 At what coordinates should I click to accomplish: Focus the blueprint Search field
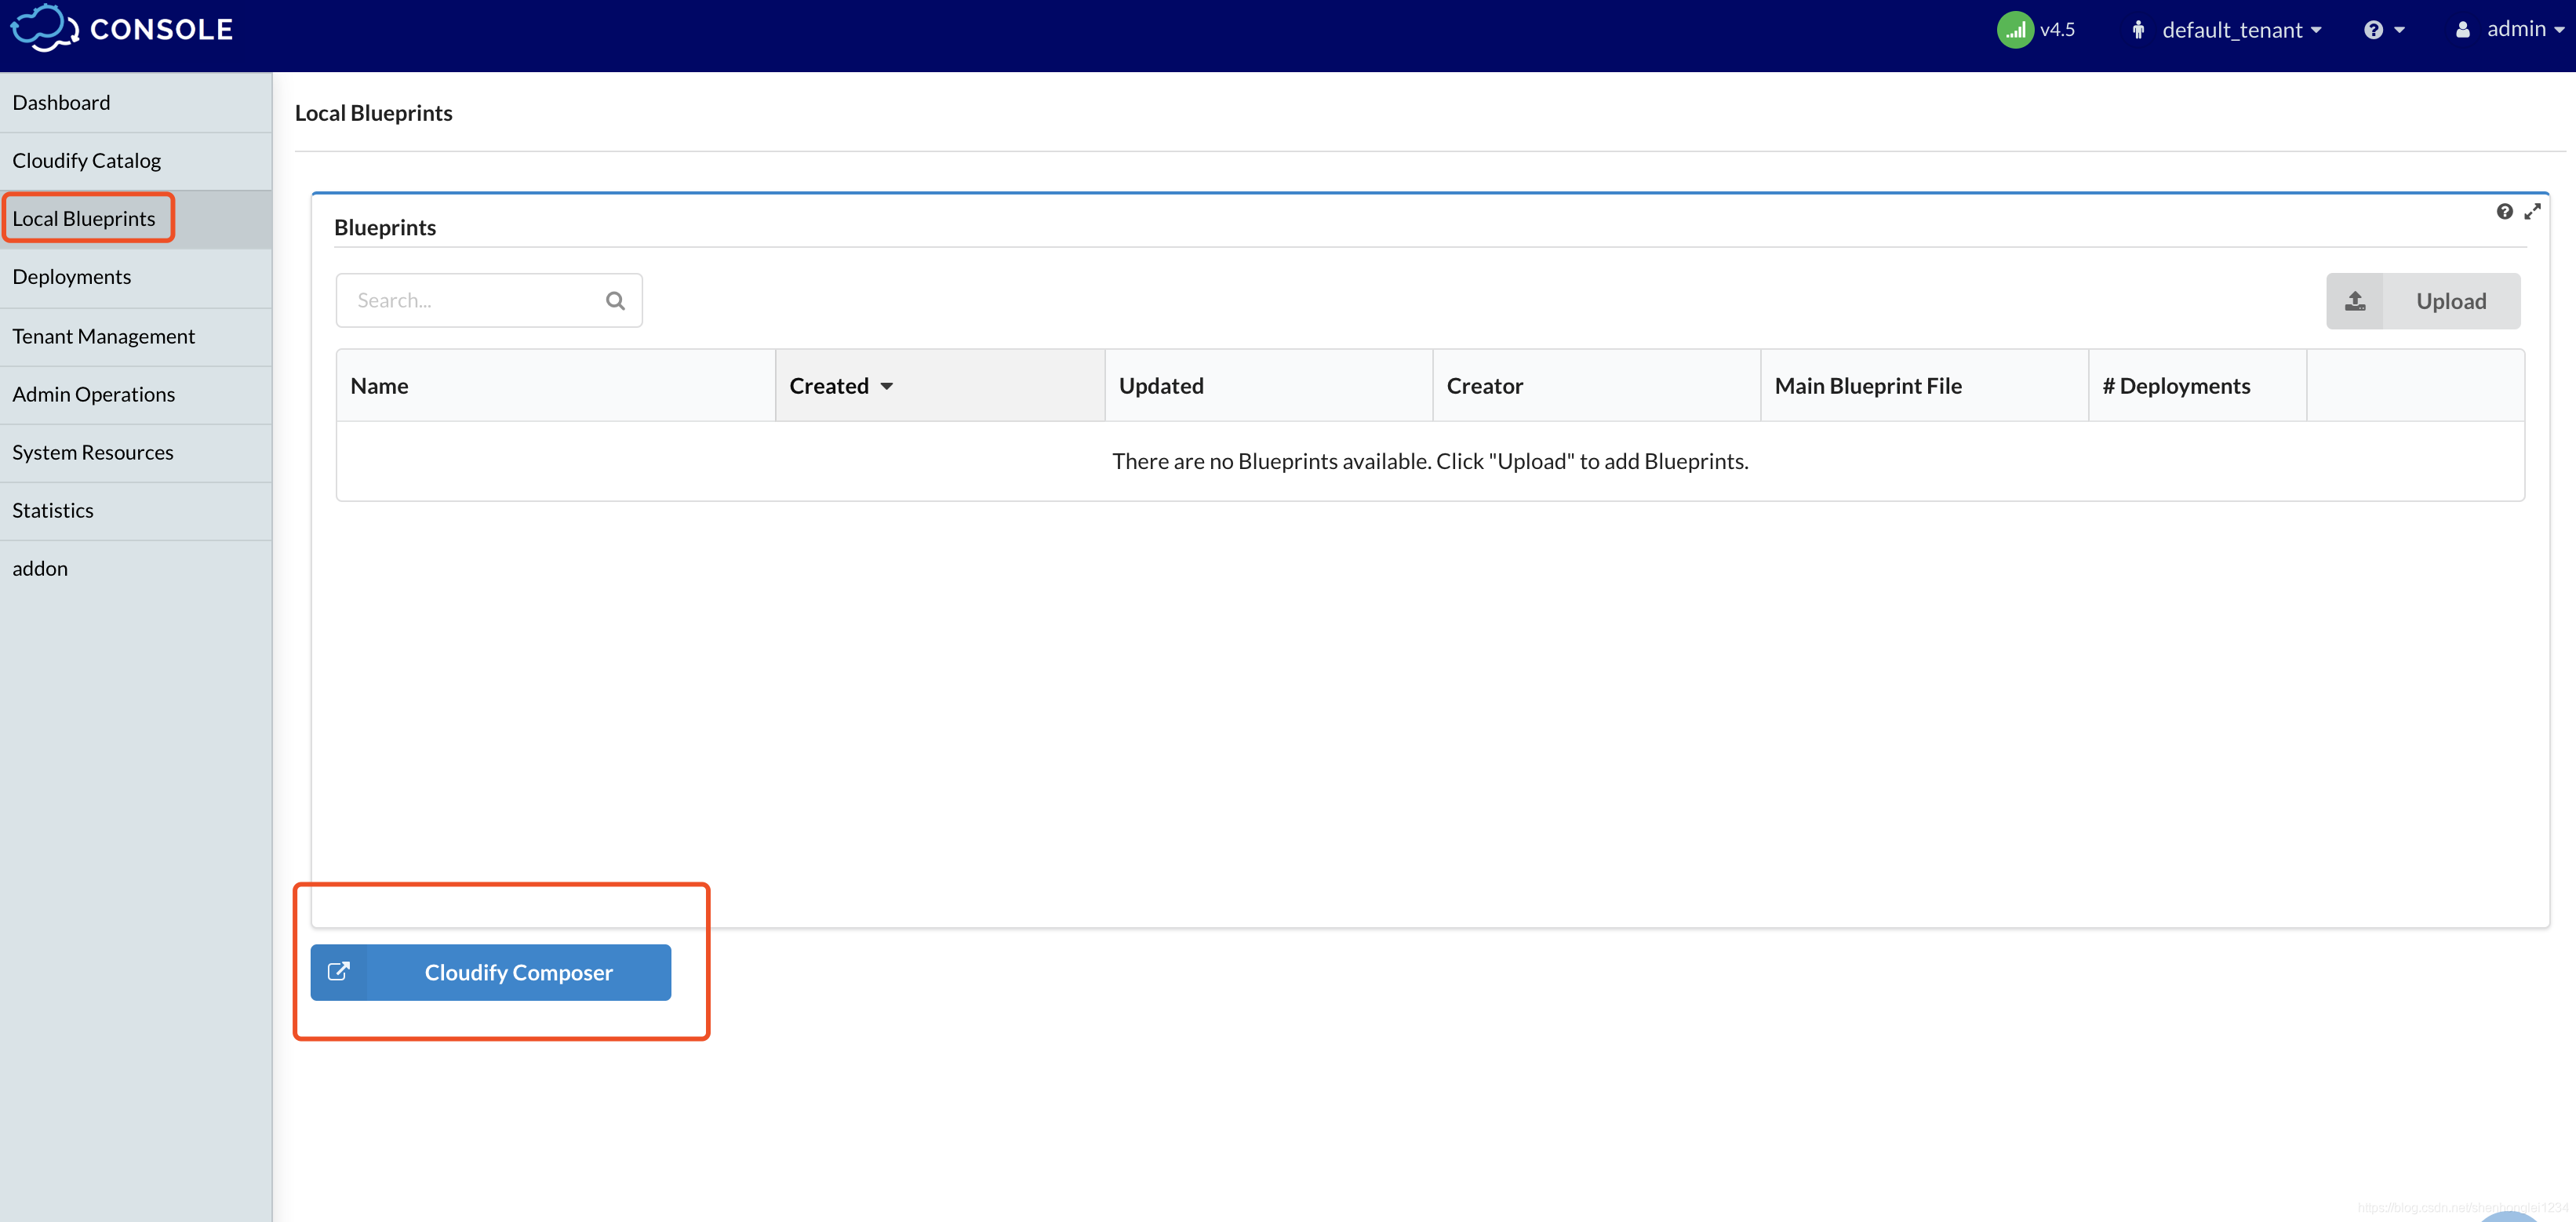pos(489,301)
